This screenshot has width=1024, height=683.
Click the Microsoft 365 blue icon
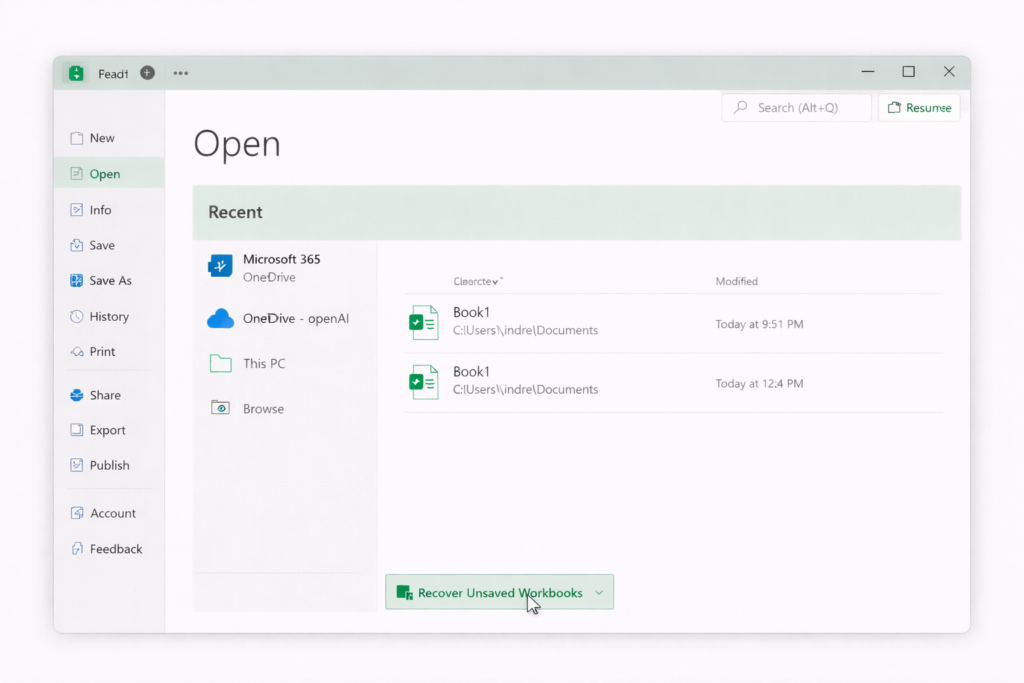tap(220, 266)
